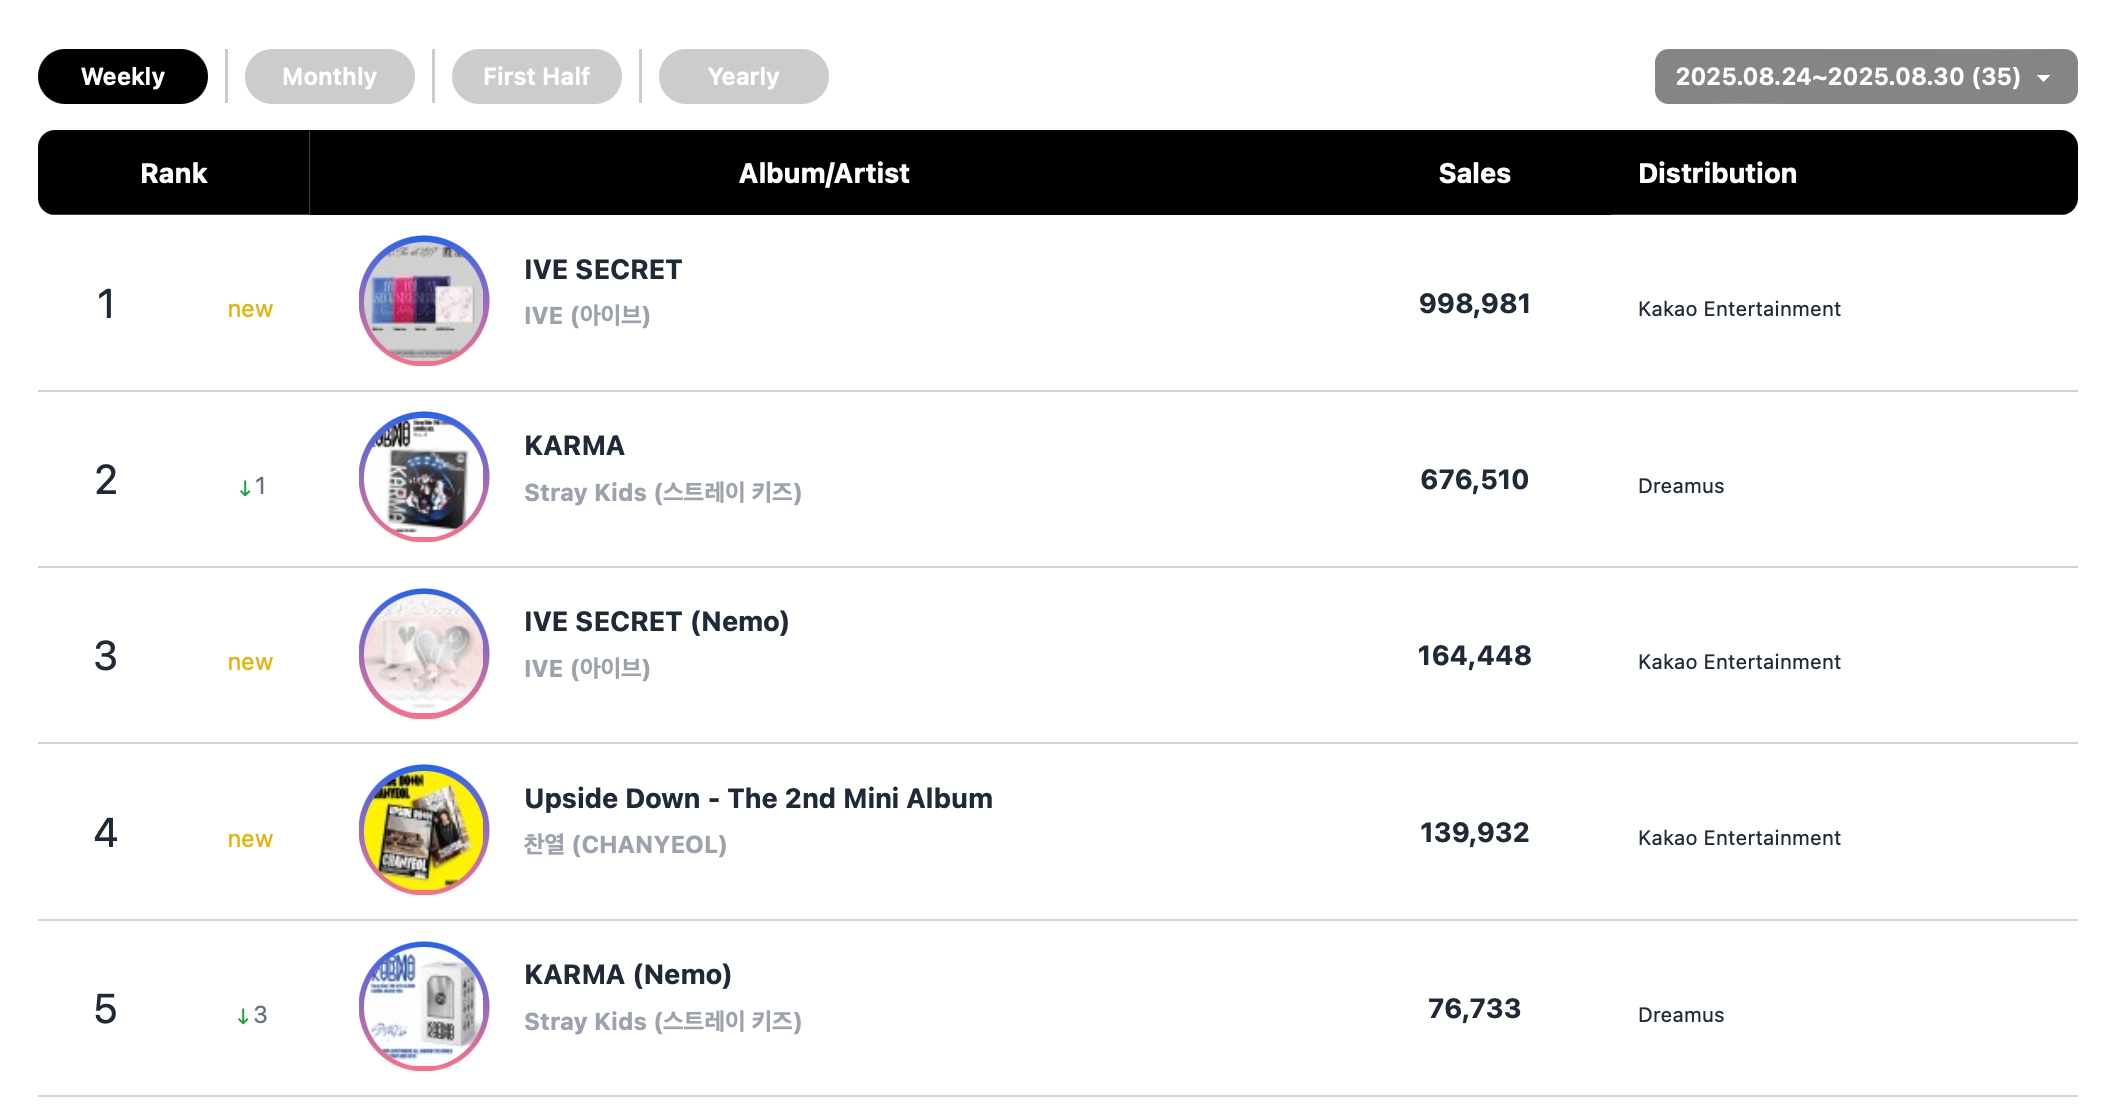Open the KARMA (Nemo) album title
This screenshot has height=1110, width=2120.
click(x=628, y=975)
